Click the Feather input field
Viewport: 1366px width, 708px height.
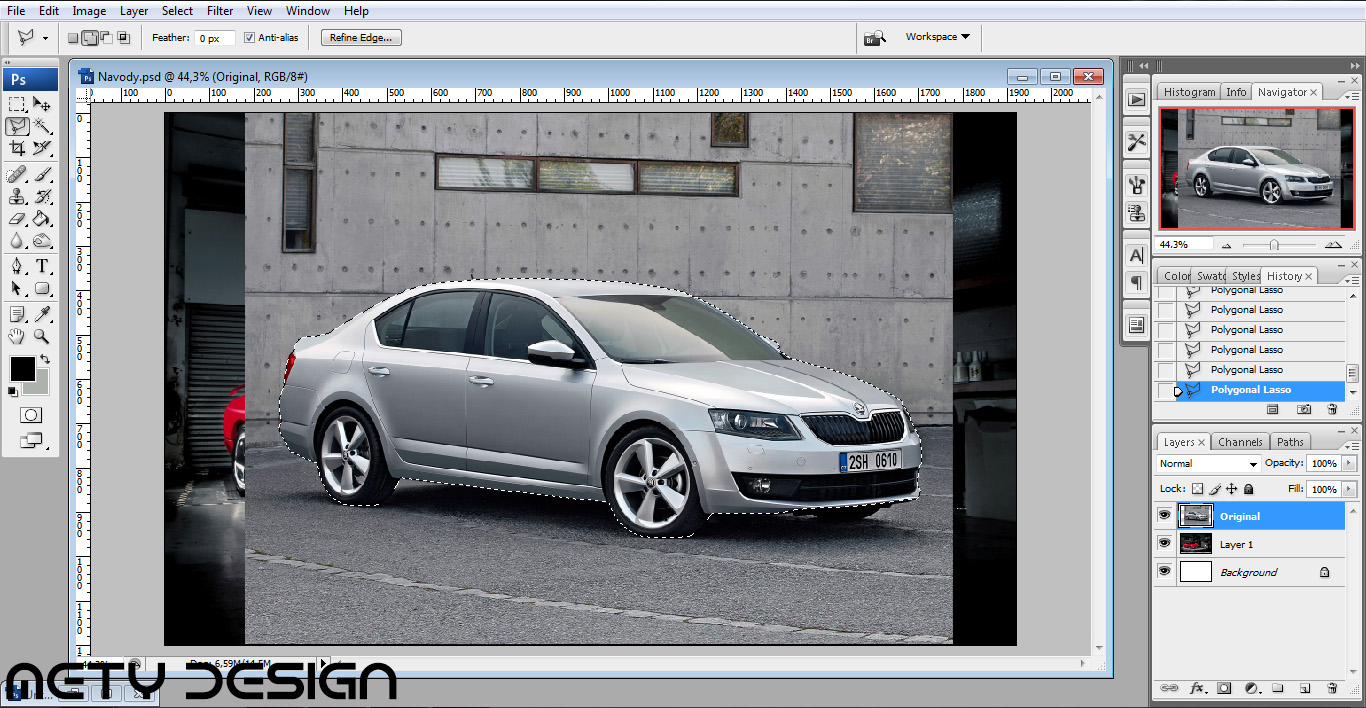[214, 38]
